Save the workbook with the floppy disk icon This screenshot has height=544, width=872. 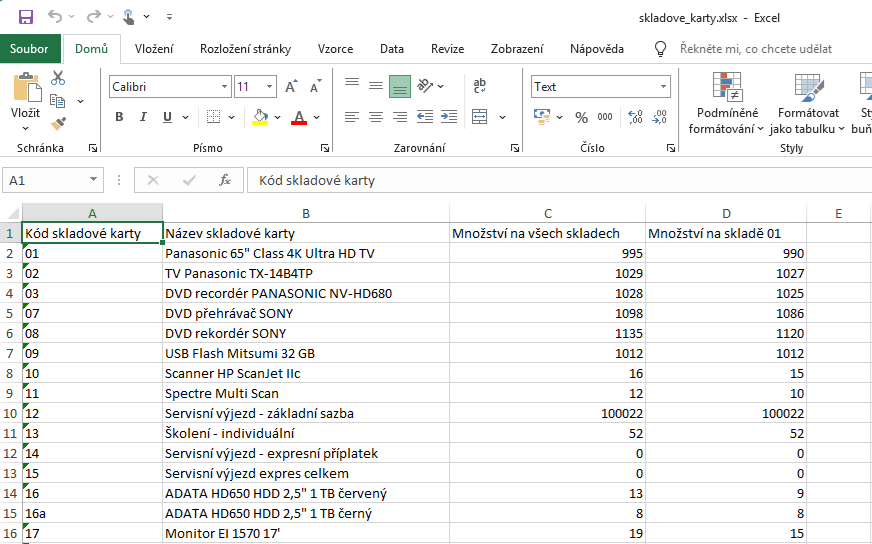point(26,17)
